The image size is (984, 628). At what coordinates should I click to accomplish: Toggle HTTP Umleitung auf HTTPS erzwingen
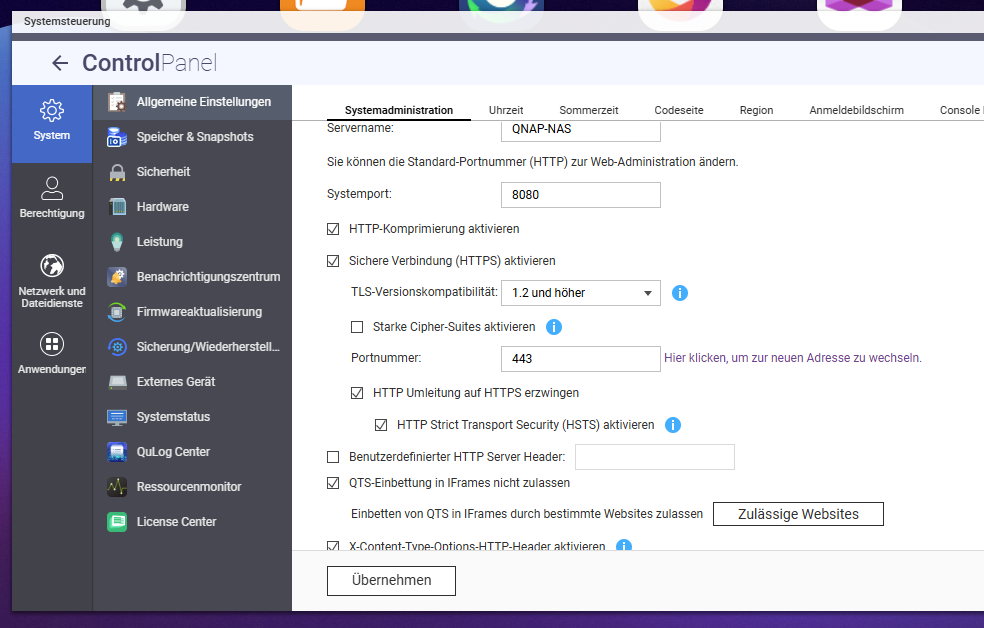pyautogui.click(x=357, y=393)
